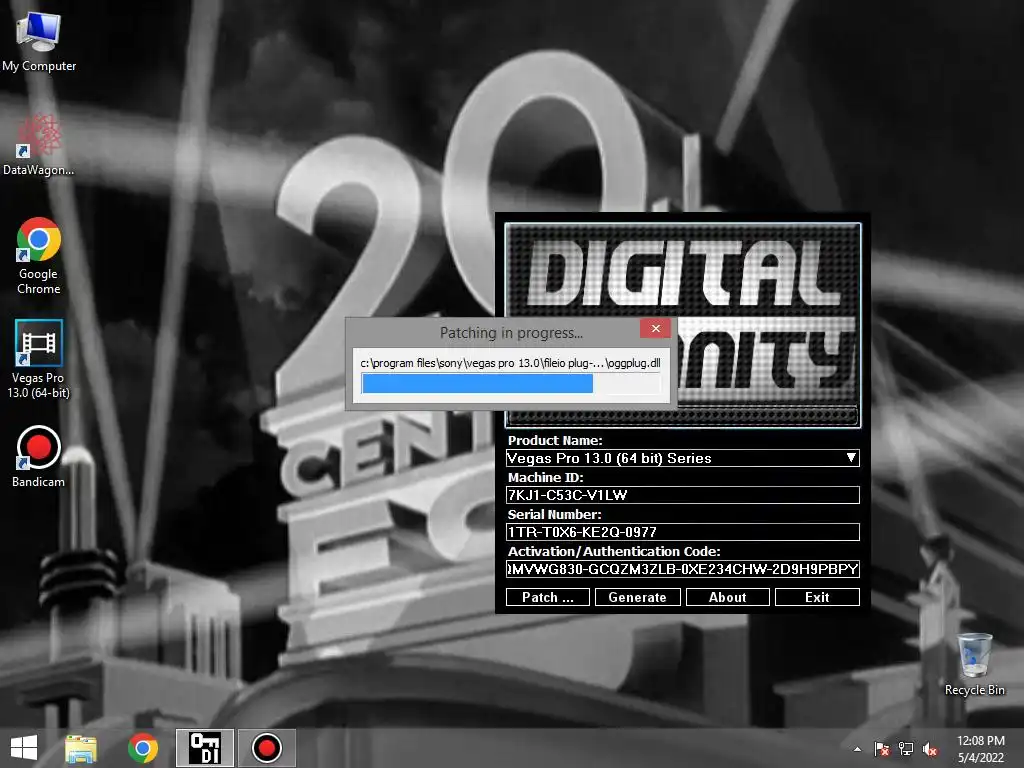This screenshot has height=768, width=1024.
Task: Click the Machine ID field
Action: coord(682,495)
